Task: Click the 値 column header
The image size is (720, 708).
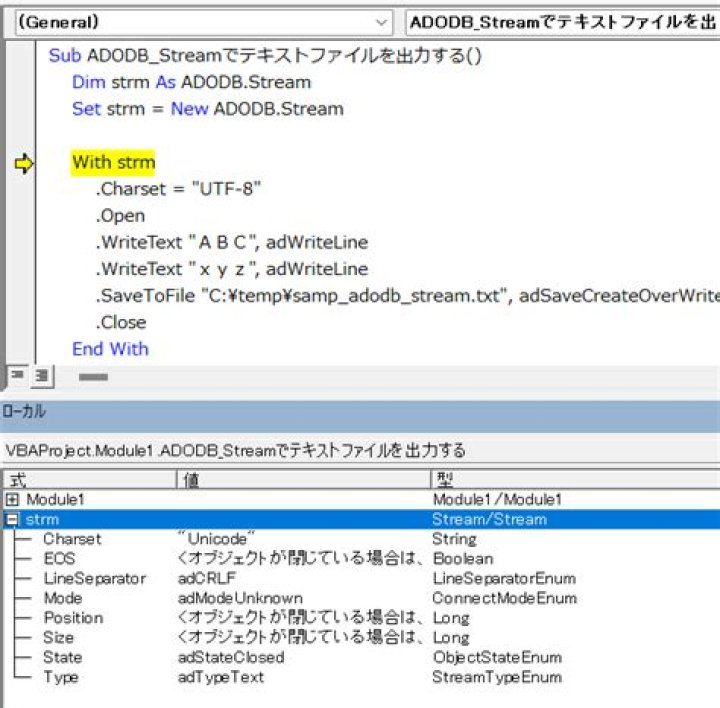Action: pos(304,480)
